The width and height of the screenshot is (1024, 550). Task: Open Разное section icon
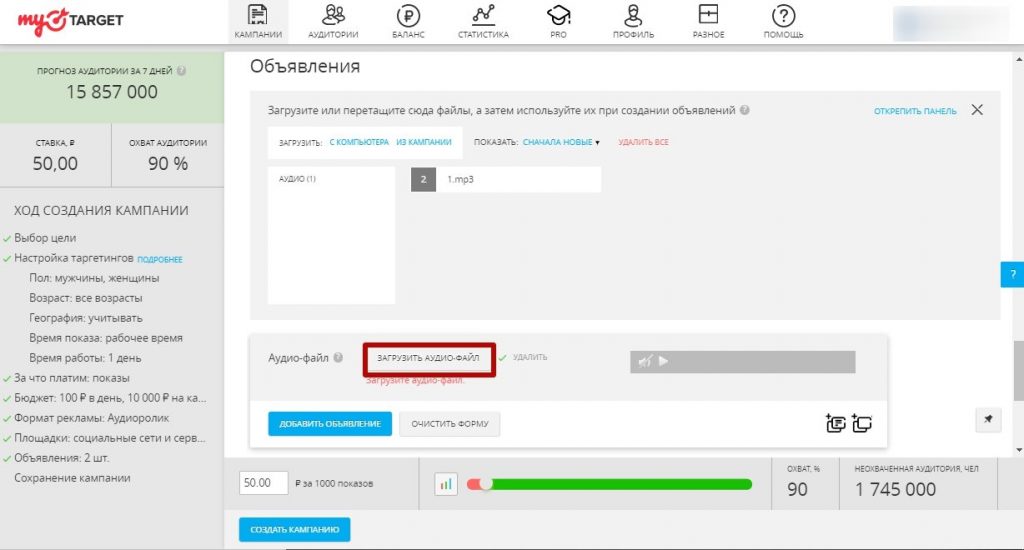click(x=708, y=15)
